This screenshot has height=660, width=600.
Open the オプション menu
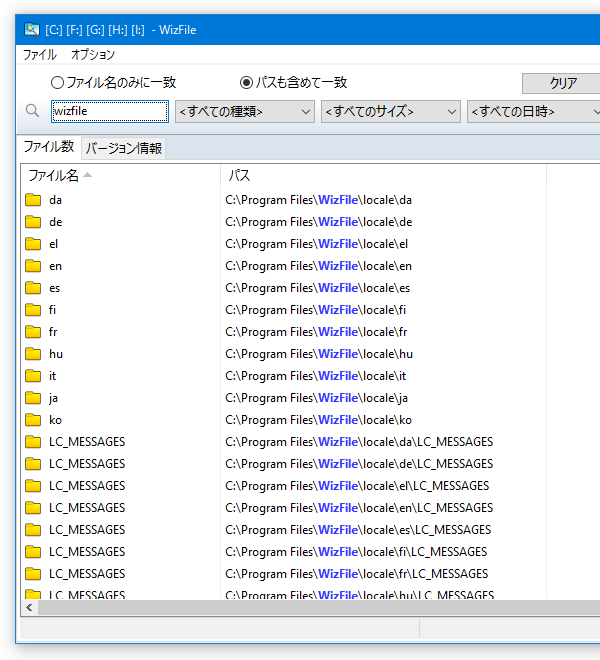pos(93,55)
